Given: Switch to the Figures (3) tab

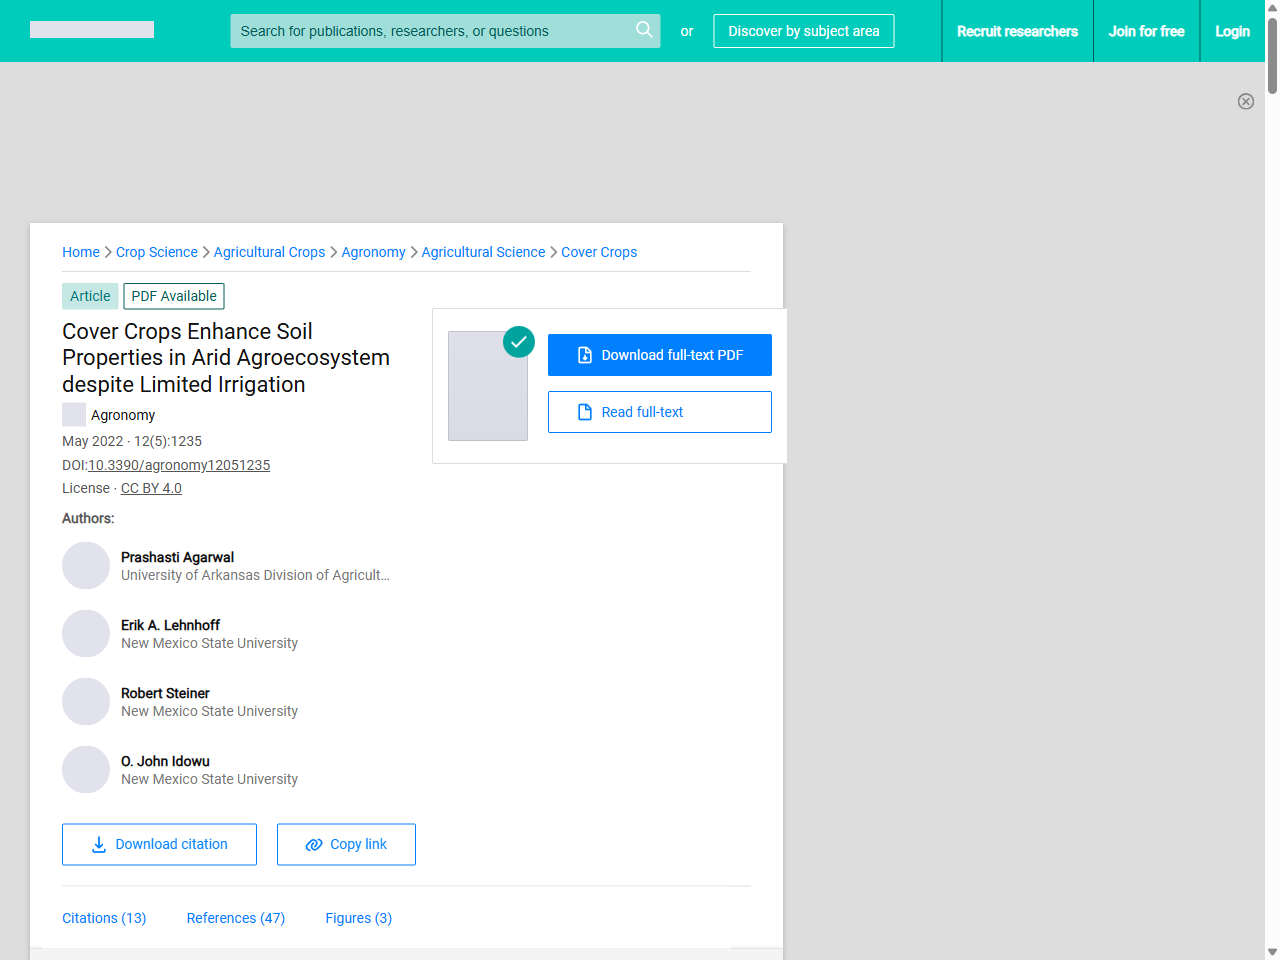Looking at the screenshot, I should 358,918.
